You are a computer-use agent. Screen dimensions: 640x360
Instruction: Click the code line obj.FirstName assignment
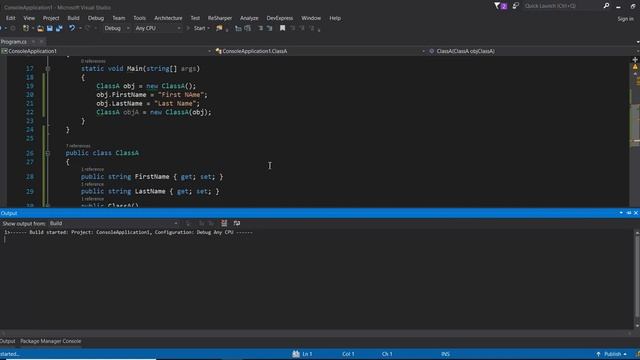(152, 95)
